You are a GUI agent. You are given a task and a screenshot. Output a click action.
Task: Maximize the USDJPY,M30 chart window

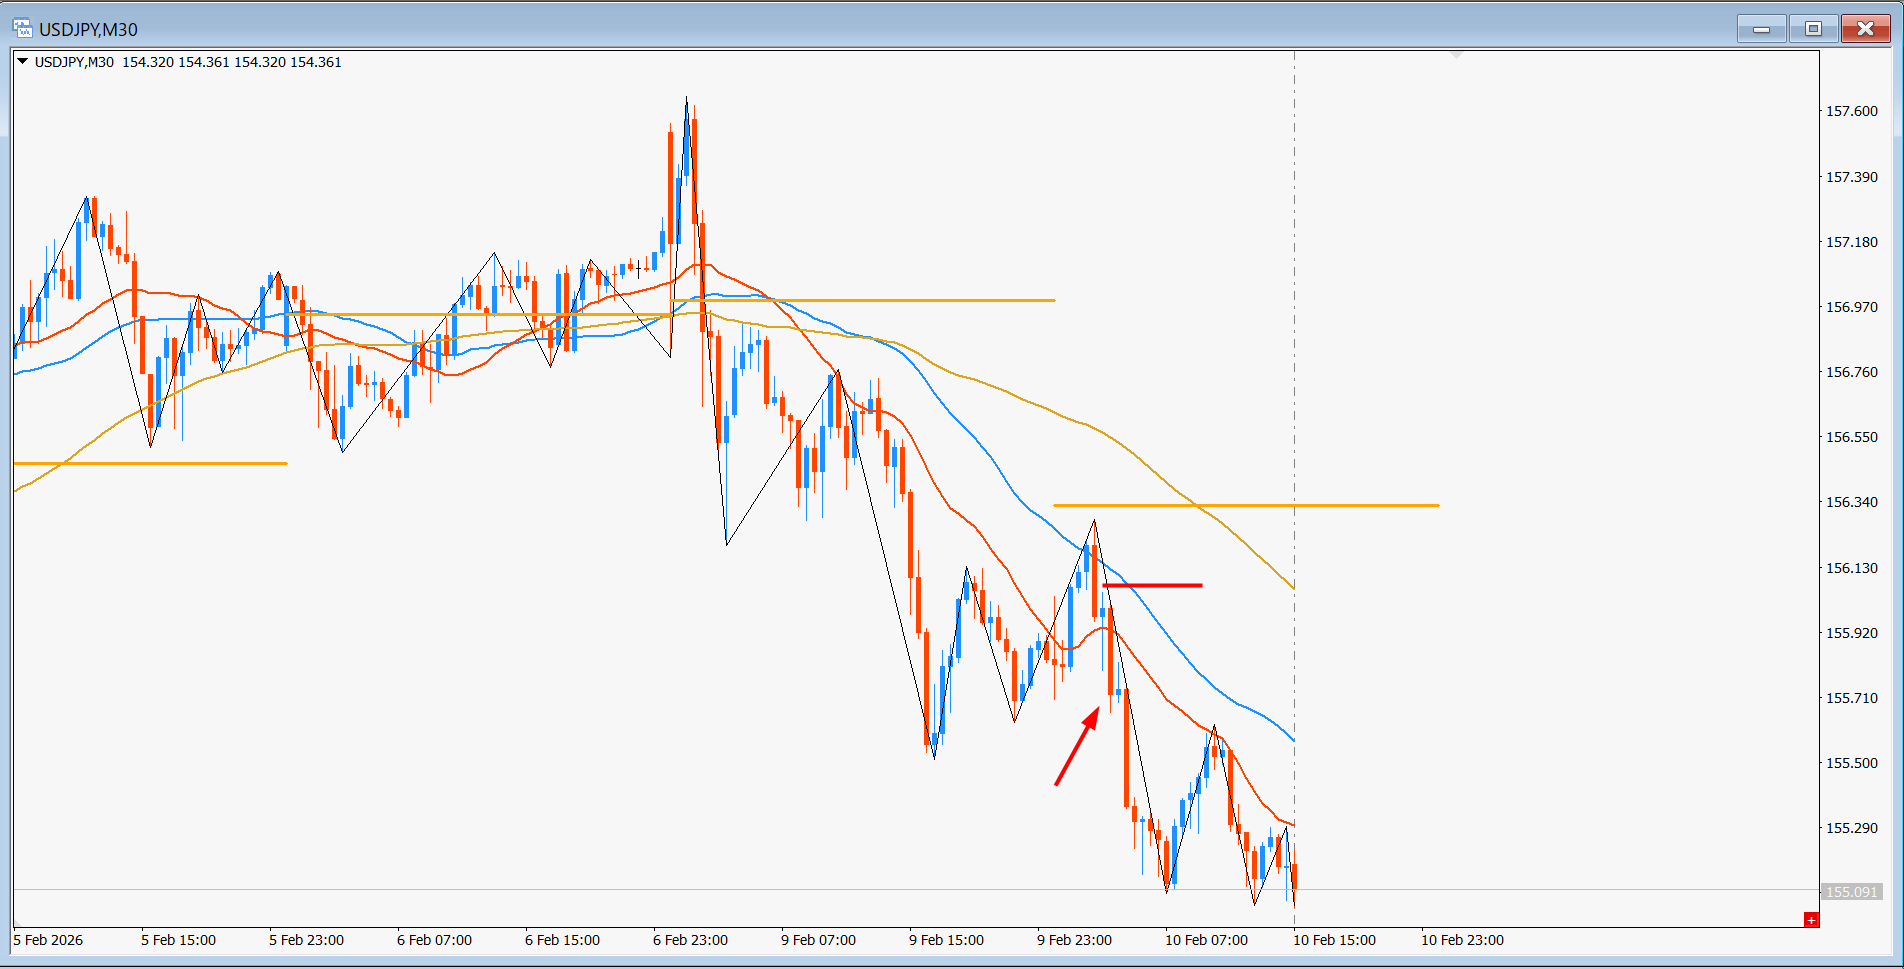click(x=1813, y=29)
